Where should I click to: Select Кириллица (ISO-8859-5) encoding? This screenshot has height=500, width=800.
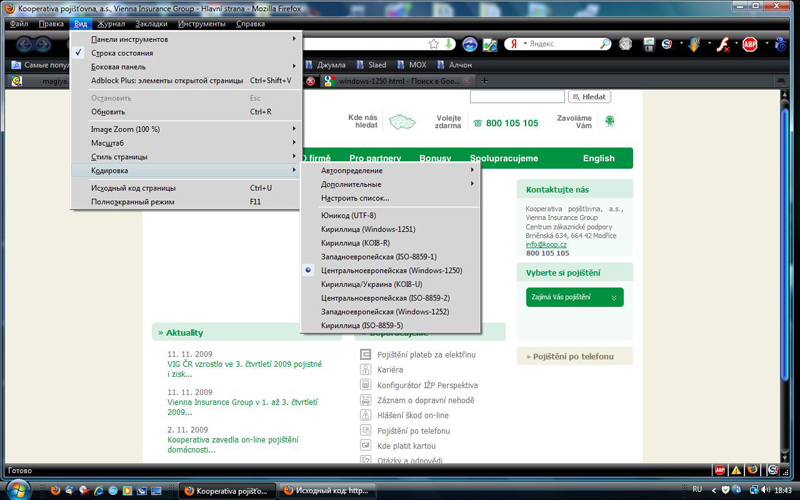[x=391, y=326]
